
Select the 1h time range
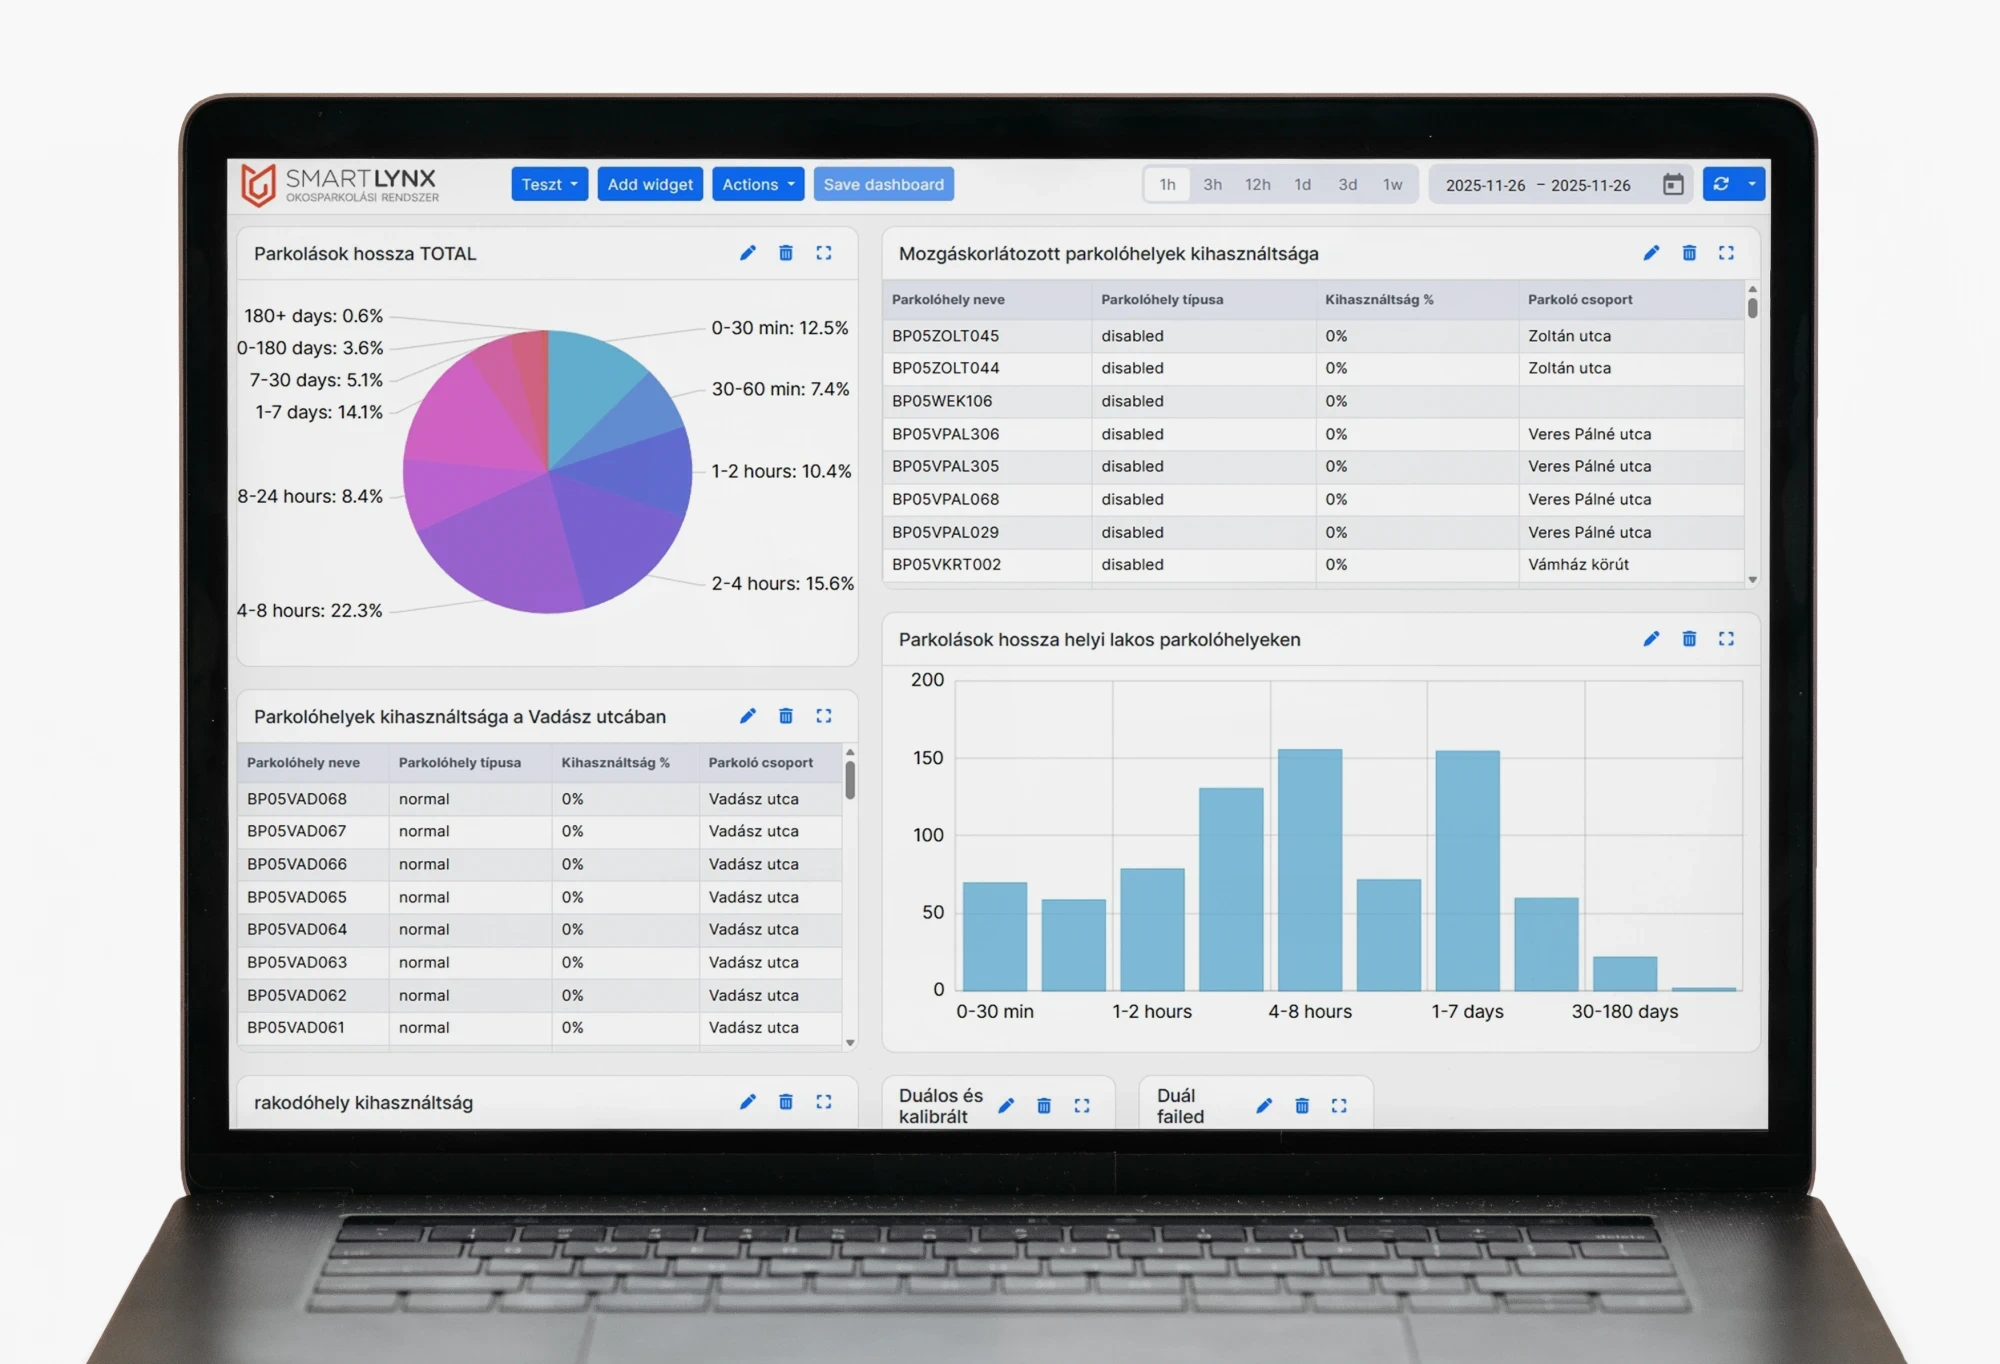[1167, 185]
